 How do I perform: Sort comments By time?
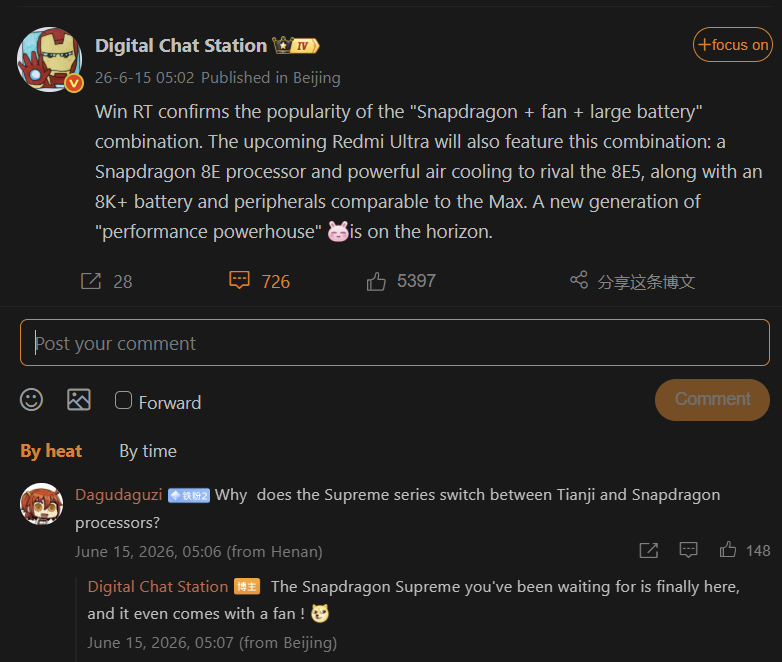pos(148,451)
